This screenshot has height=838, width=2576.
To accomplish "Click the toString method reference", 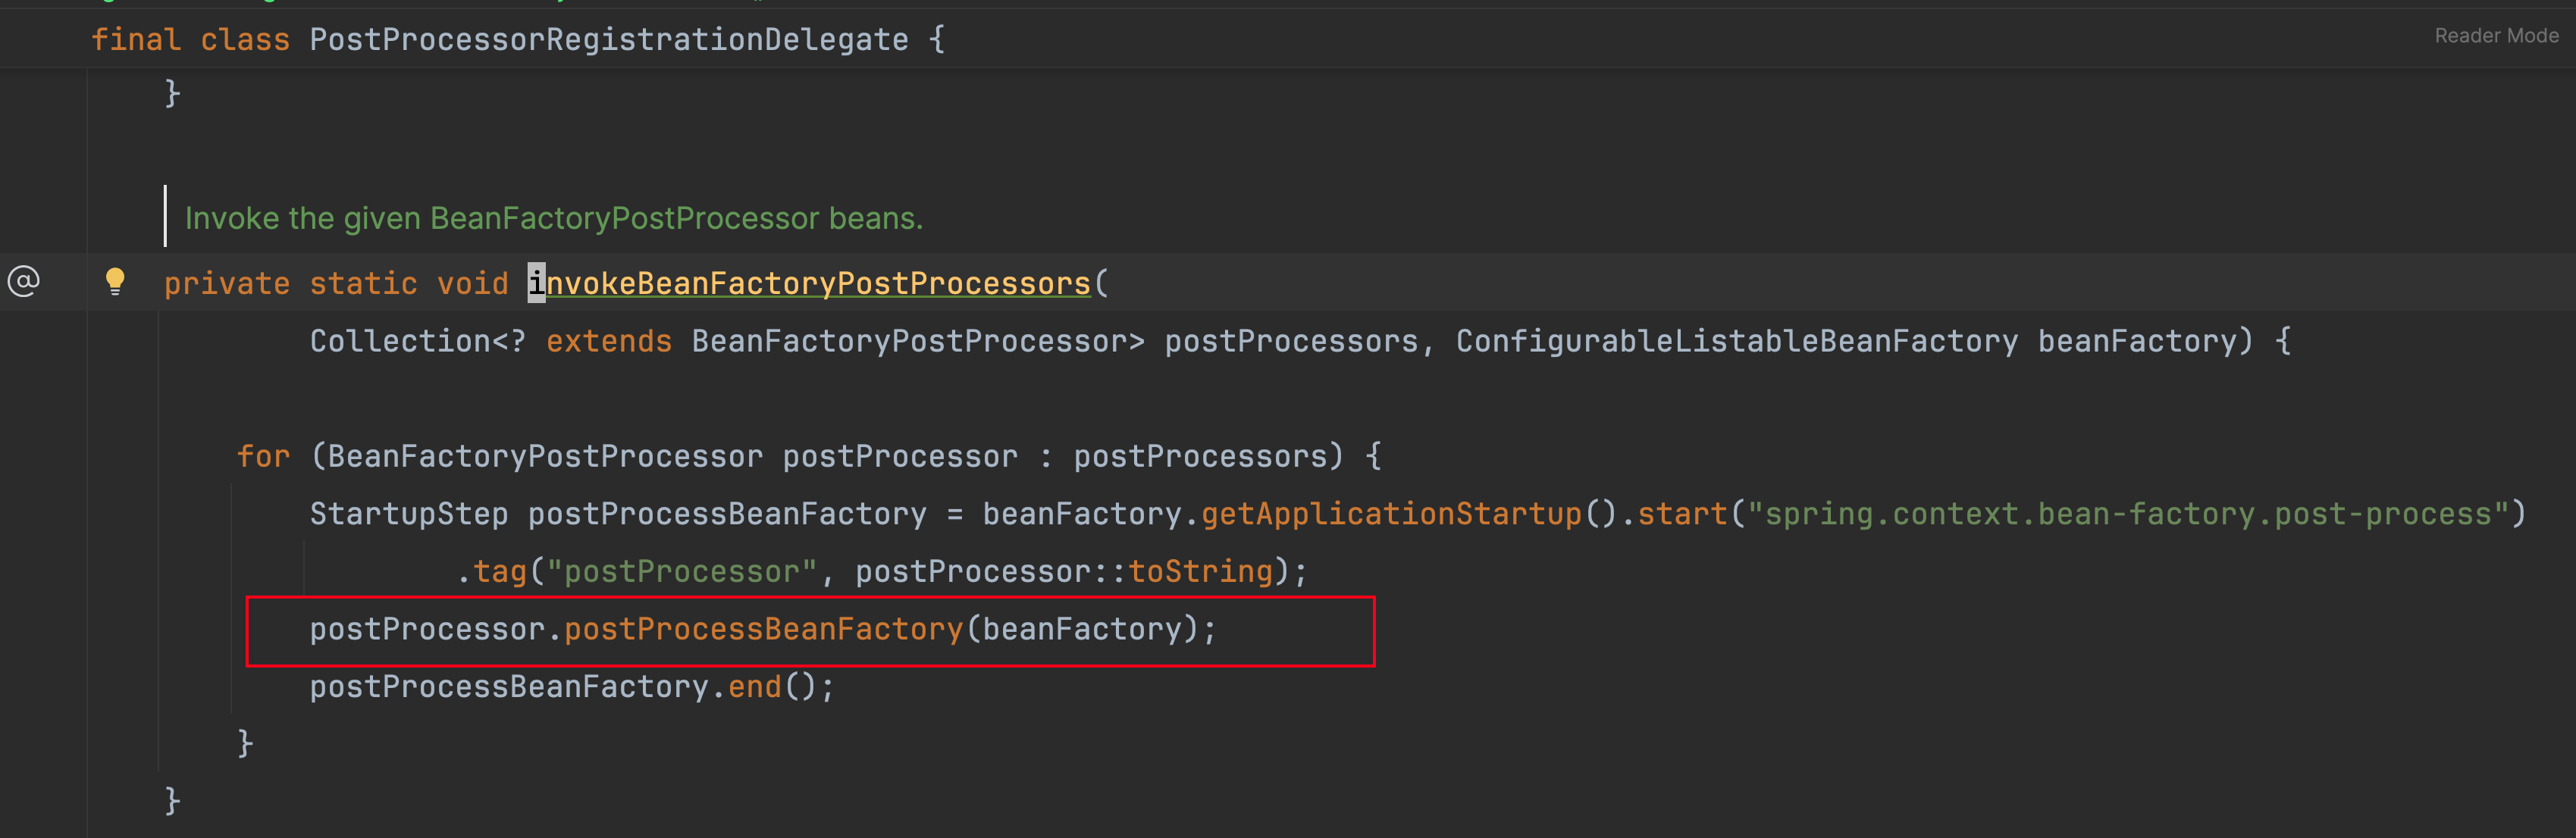I will click(1200, 572).
